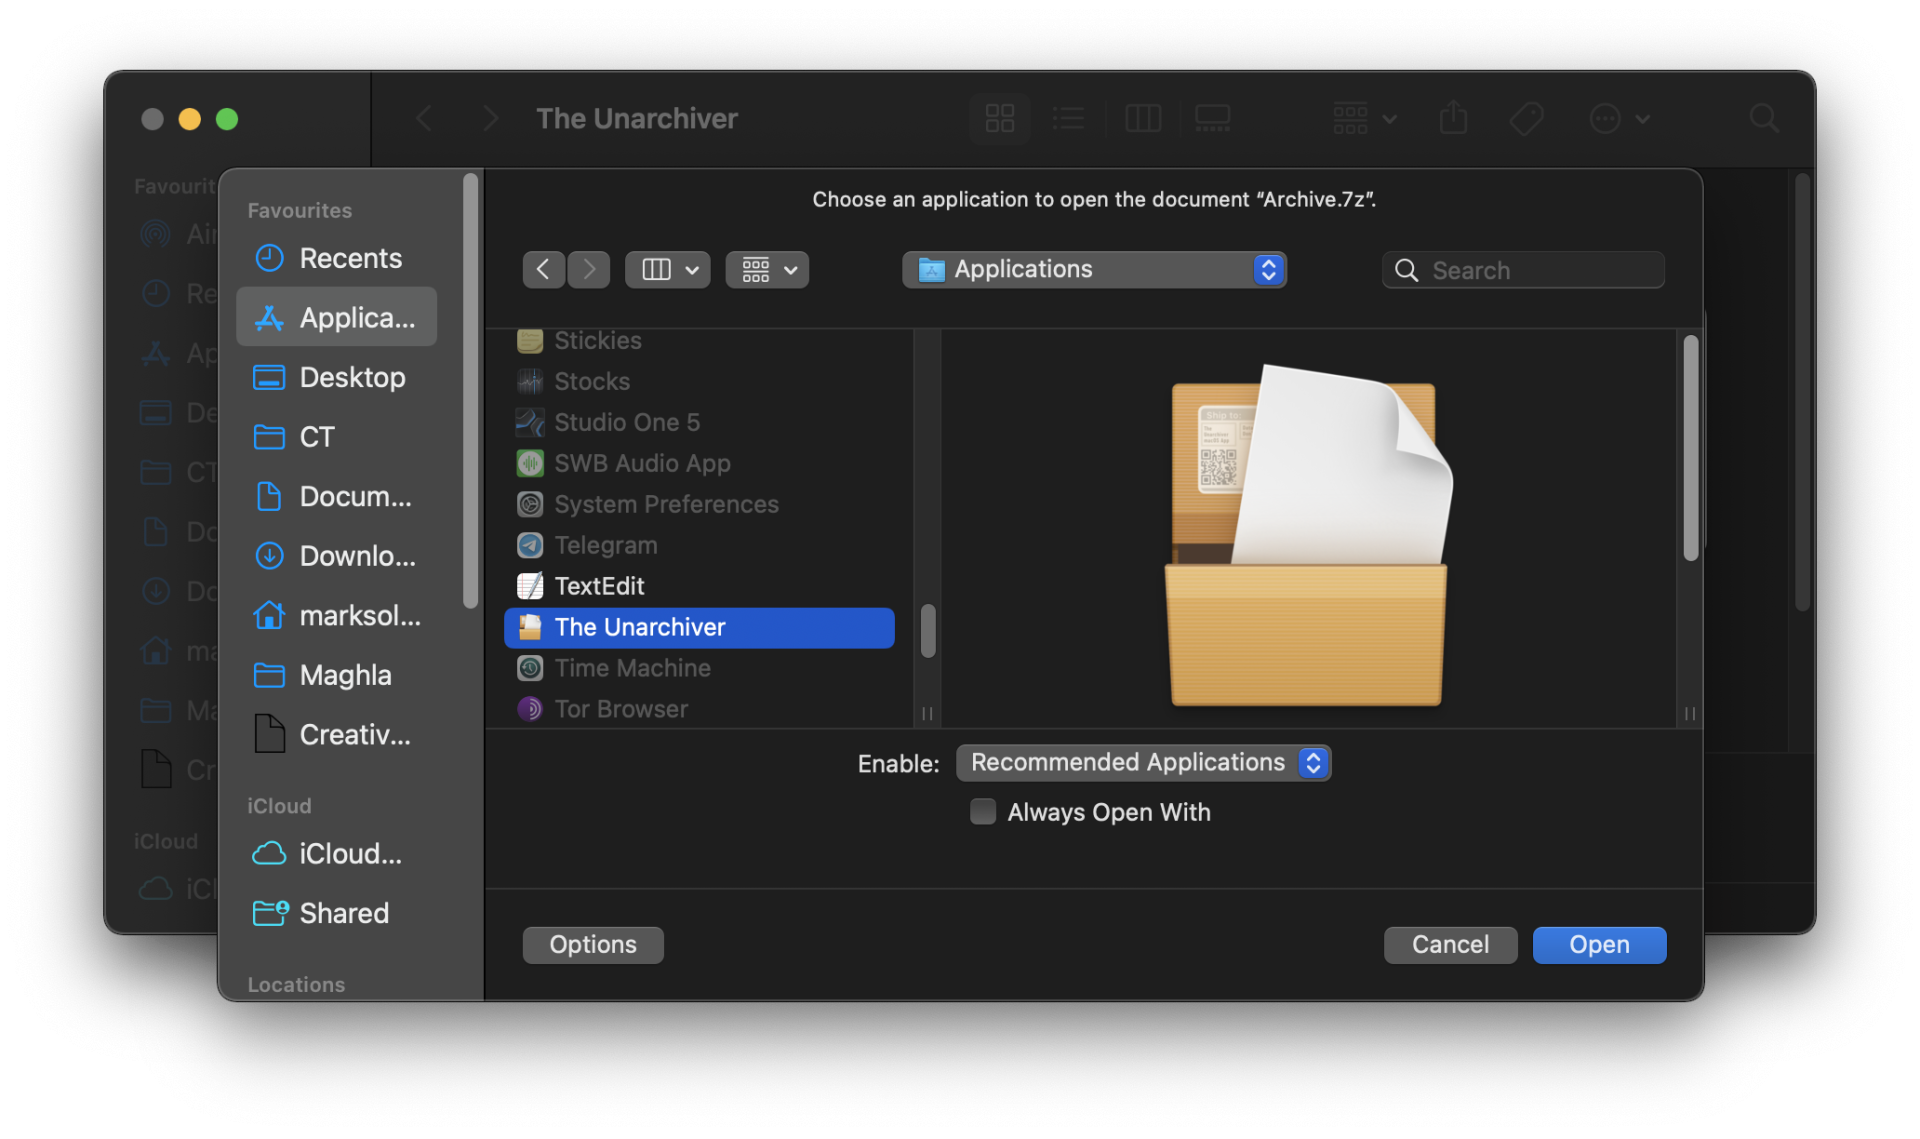Select Tor Browser in the application list
The image size is (1920, 1139).
700,710
